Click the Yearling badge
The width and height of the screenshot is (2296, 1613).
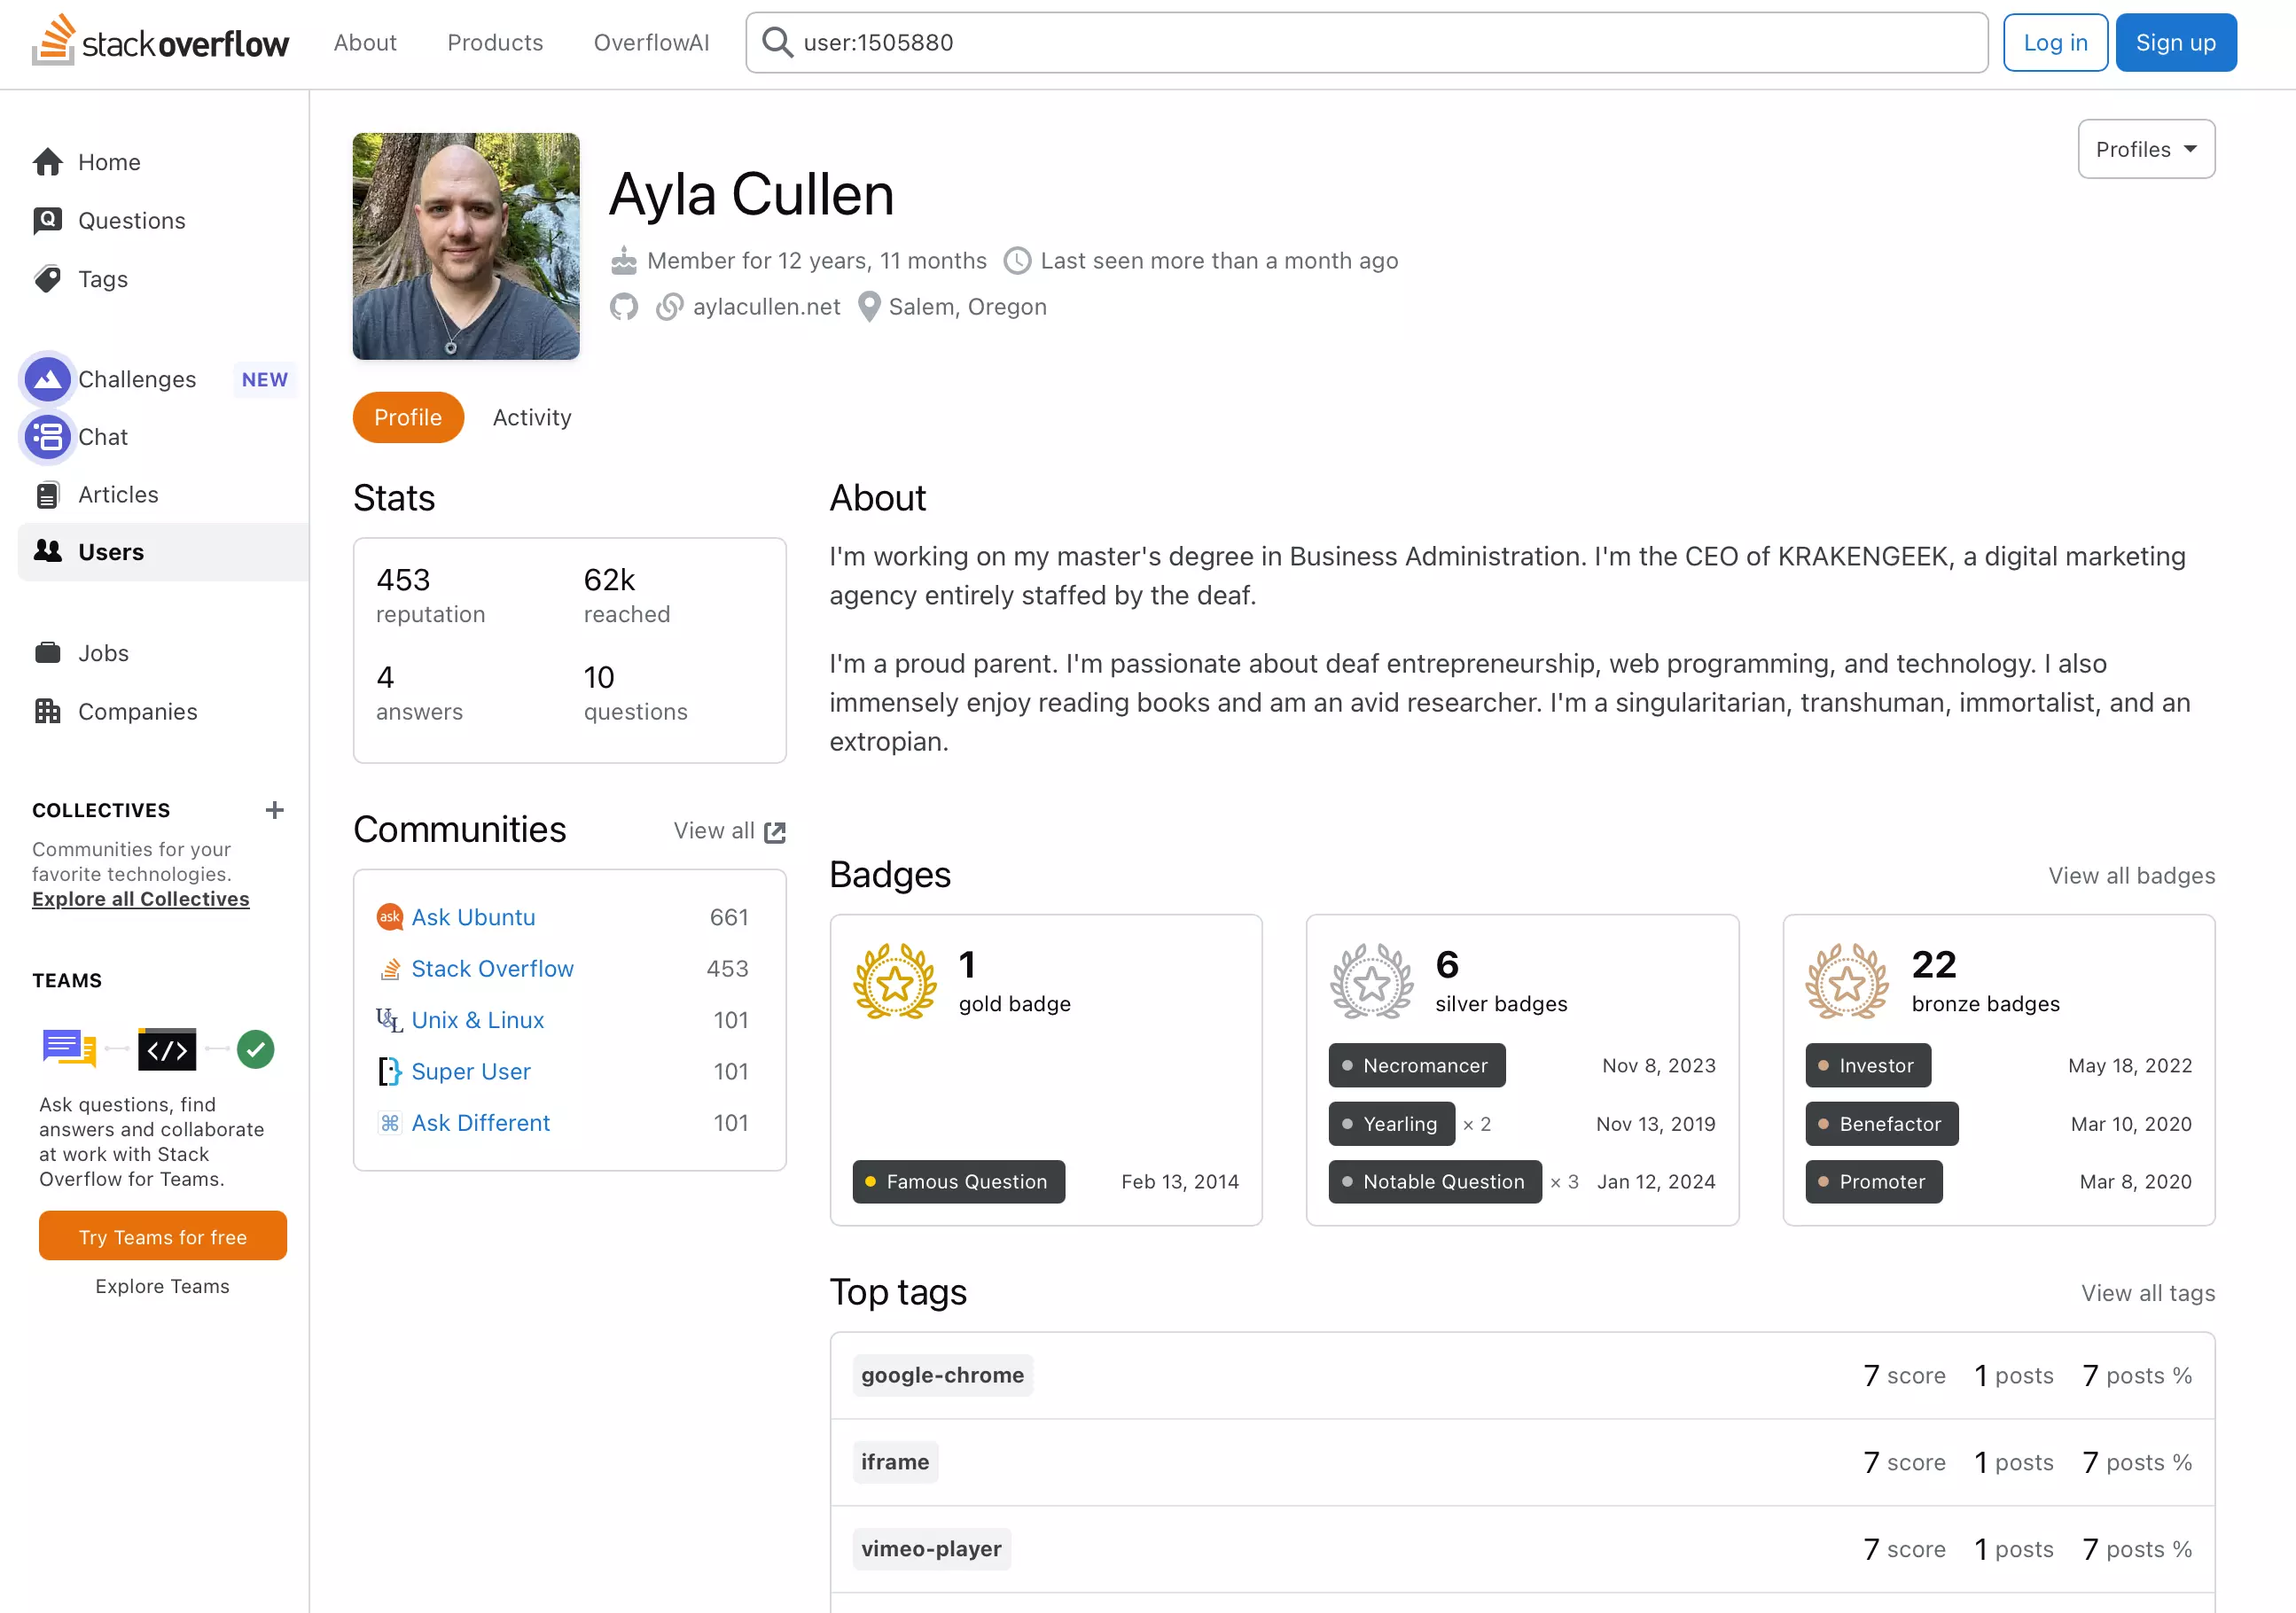[x=1392, y=1124]
